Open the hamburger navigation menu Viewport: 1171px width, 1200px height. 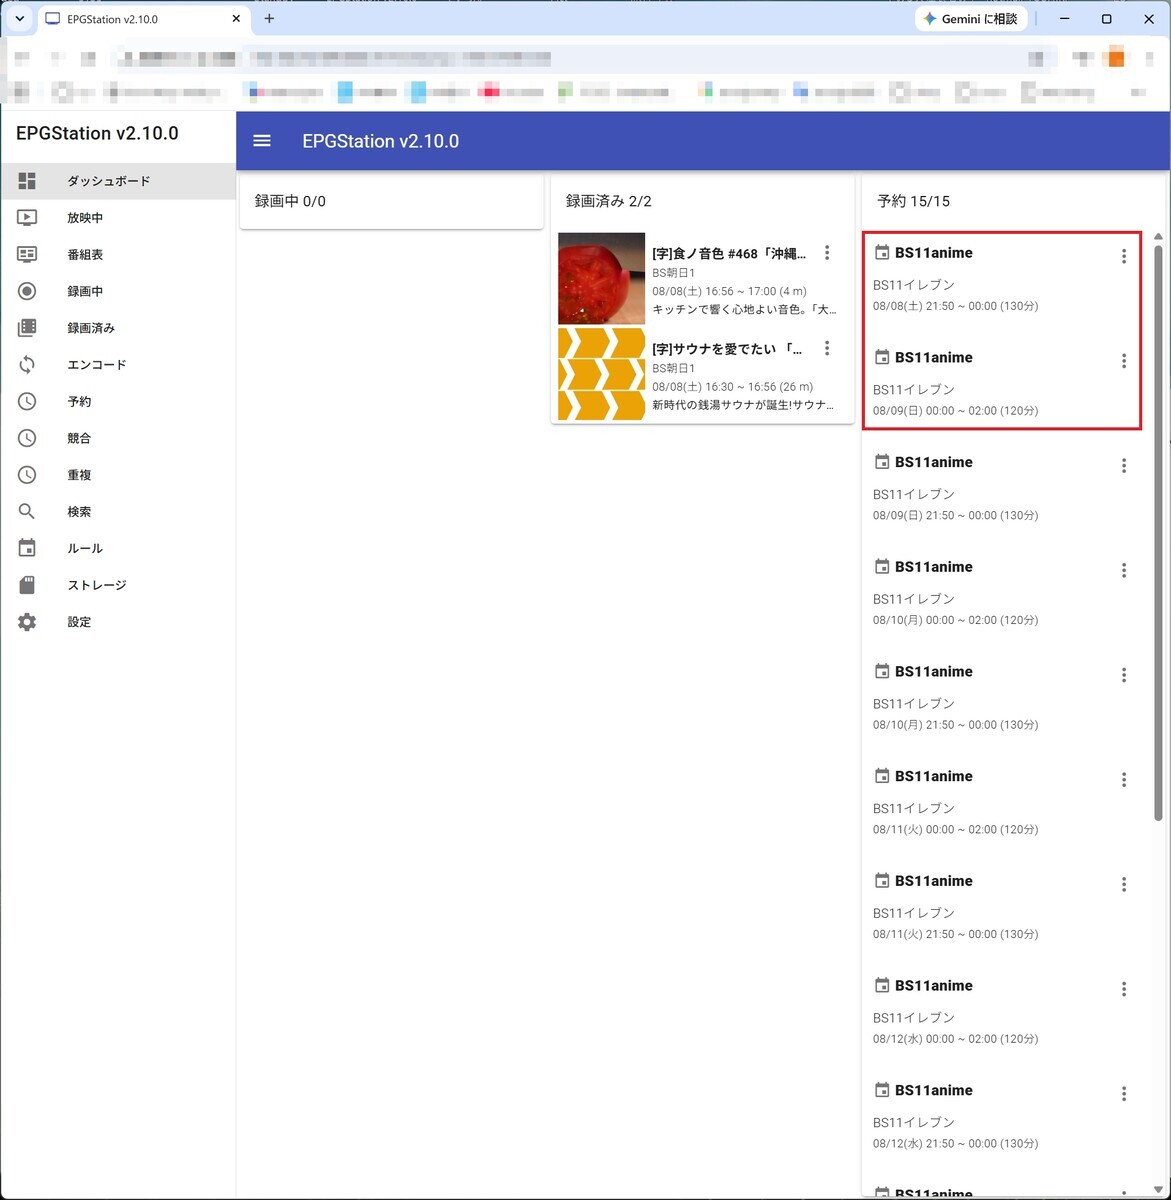(262, 141)
